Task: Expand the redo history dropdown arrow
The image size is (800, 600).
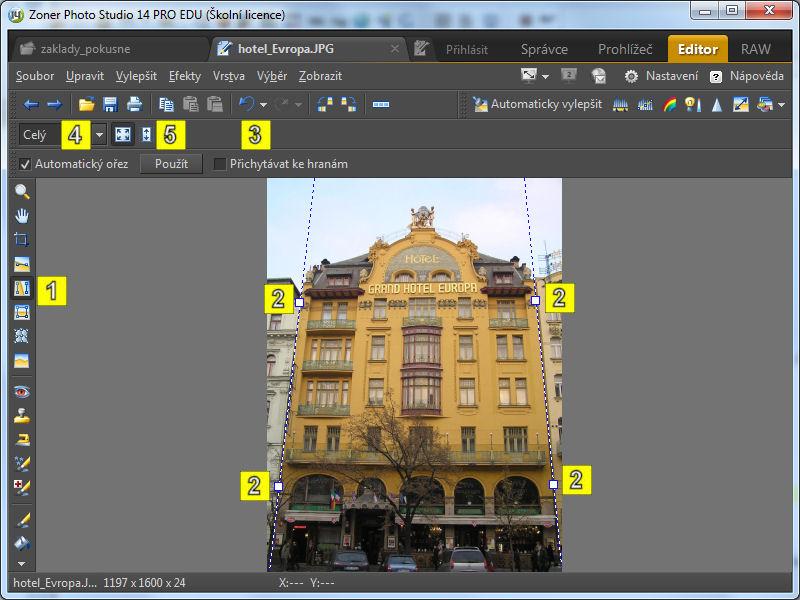Action: 298,105
